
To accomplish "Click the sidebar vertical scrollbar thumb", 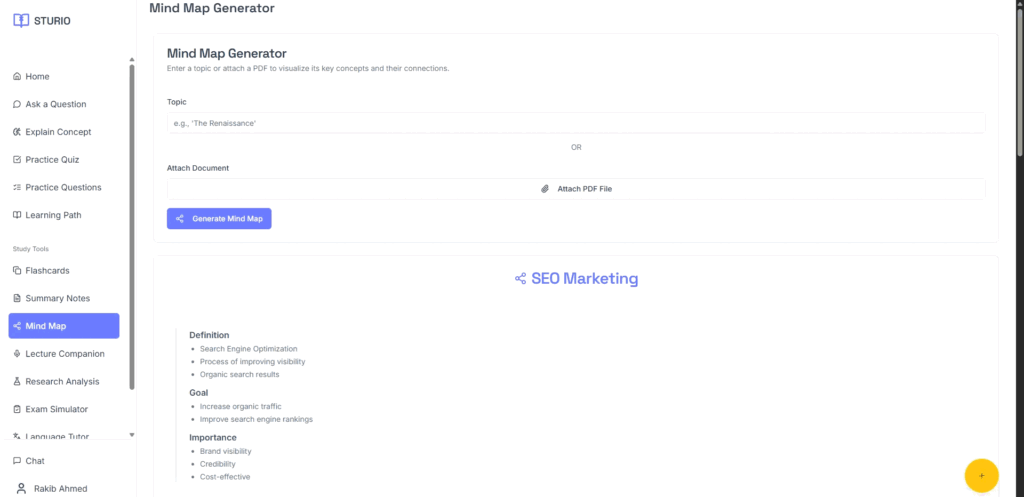I will click(132, 227).
